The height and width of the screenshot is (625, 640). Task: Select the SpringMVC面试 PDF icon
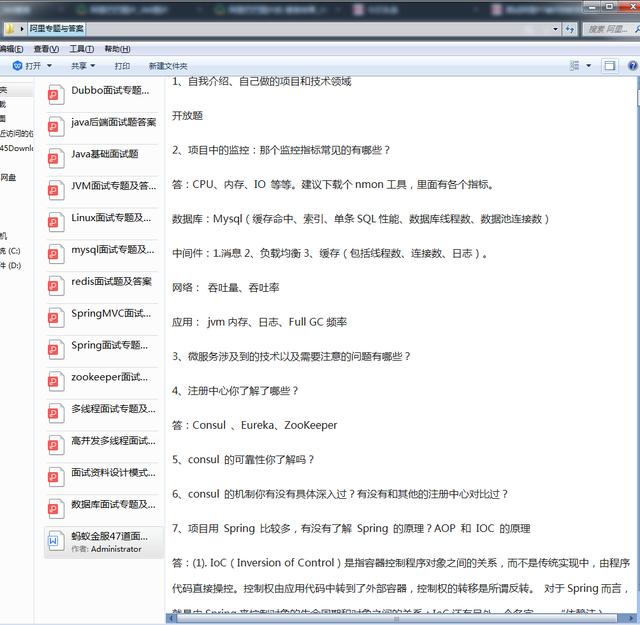pyautogui.click(x=55, y=318)
